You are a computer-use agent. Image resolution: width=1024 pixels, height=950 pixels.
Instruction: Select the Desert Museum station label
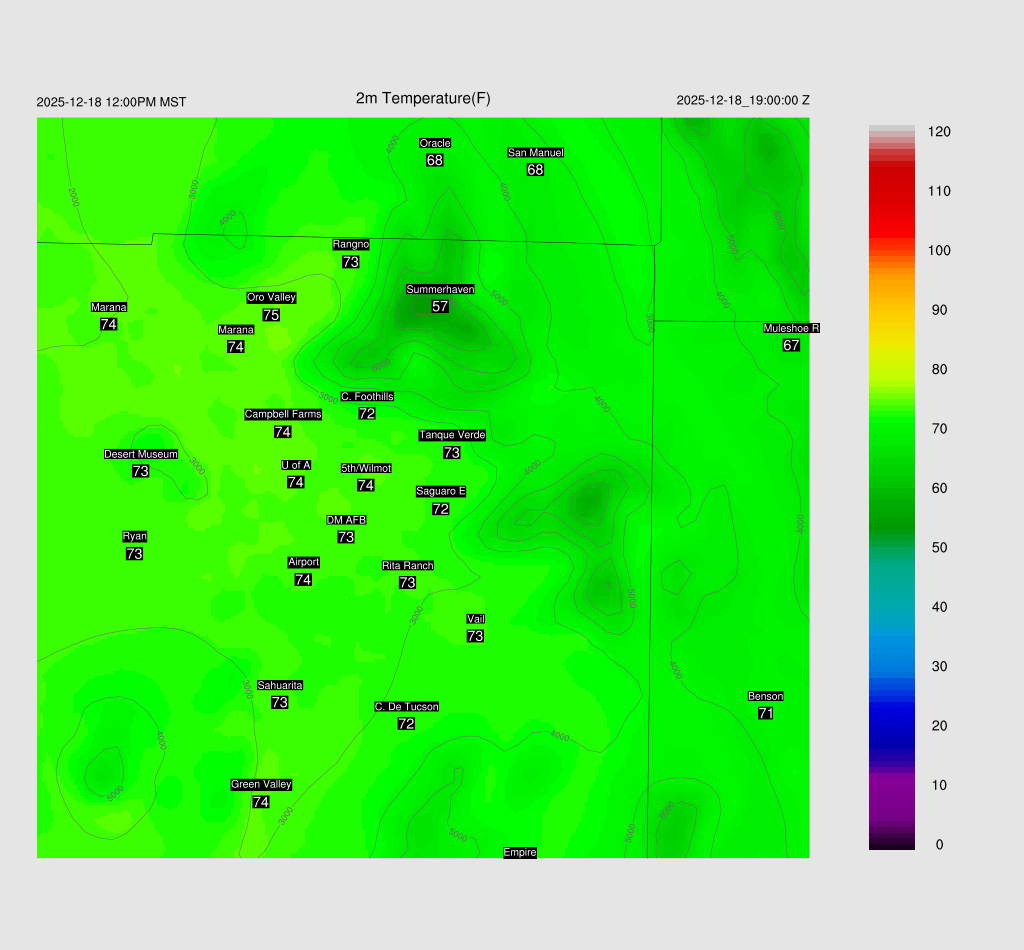click(141, 454)
